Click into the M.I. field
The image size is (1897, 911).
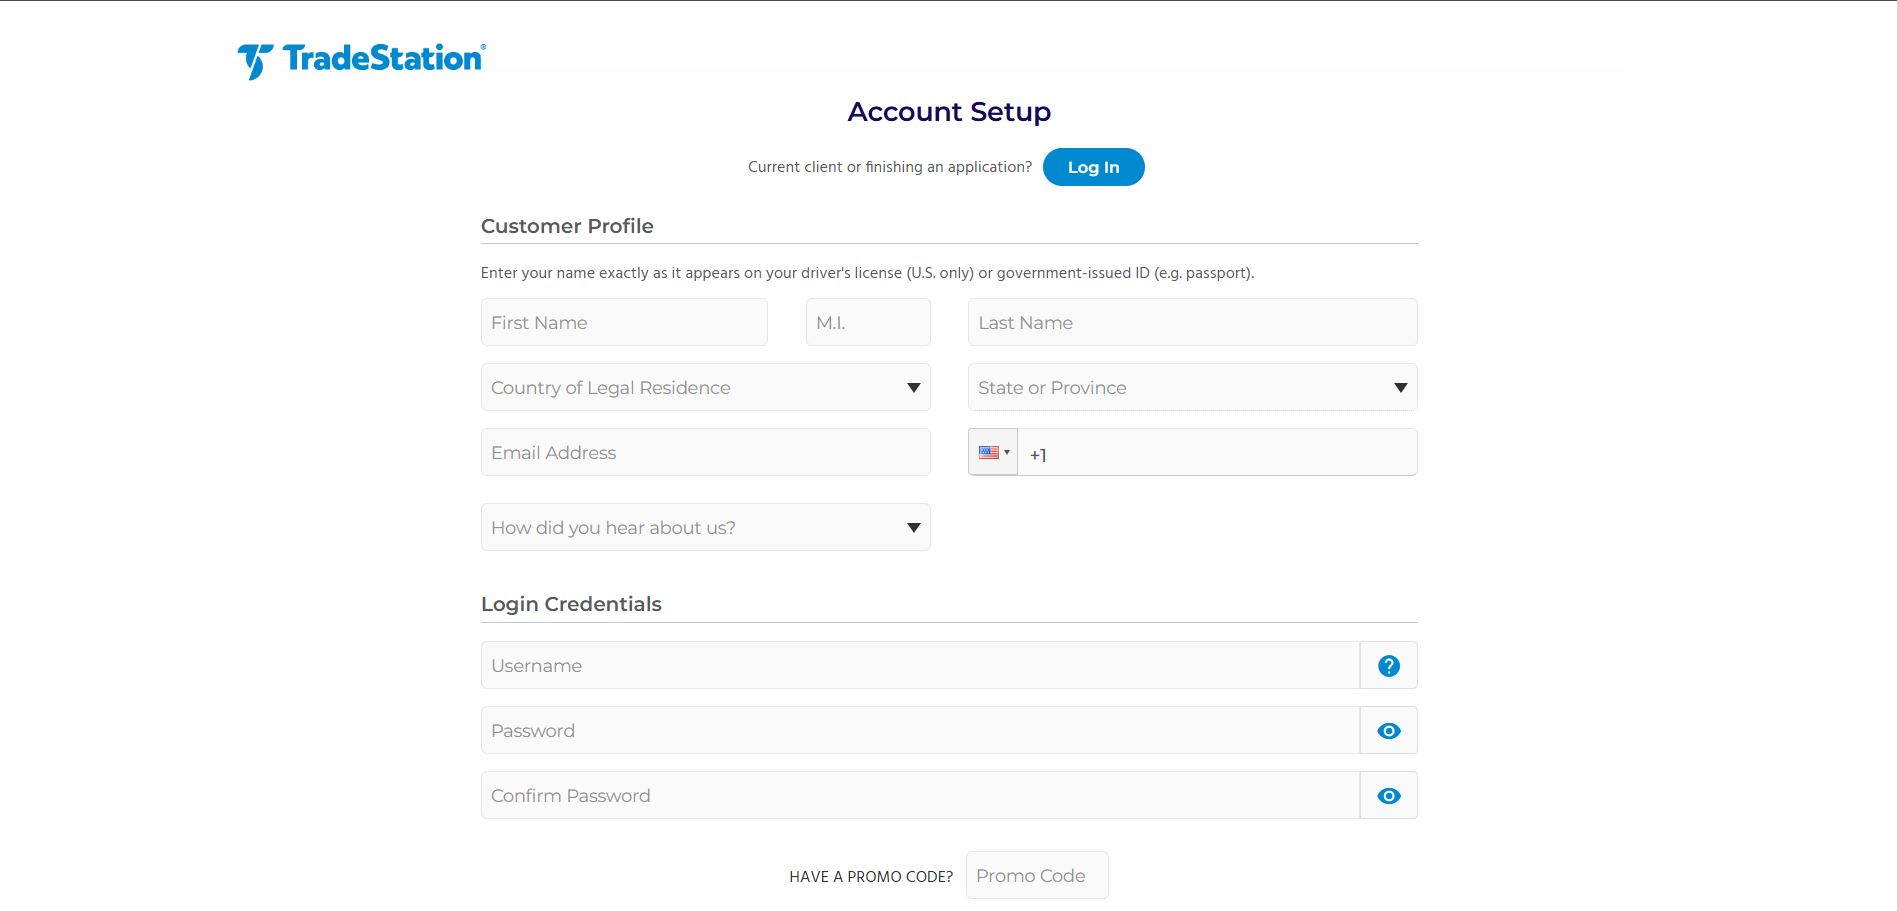click(867, 323)
